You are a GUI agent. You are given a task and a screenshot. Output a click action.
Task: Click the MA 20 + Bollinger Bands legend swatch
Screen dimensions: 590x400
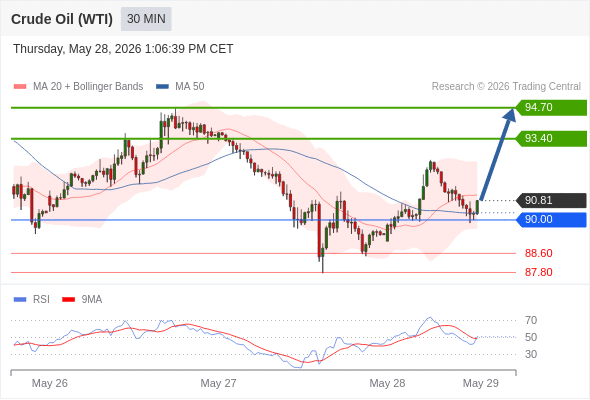pos(20,87)
